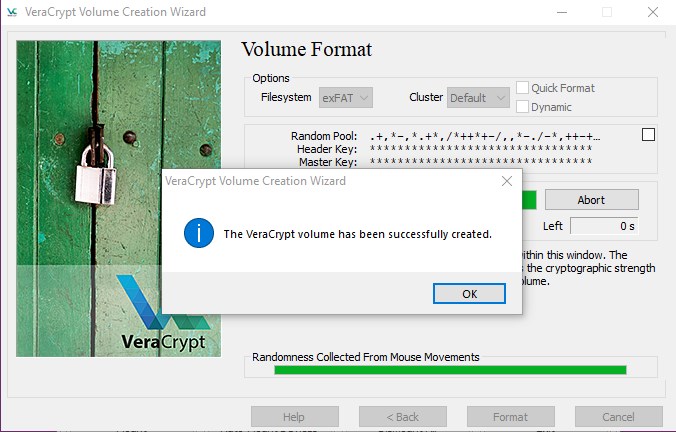
Task: Close the success message dialog
Action: coord(507,181)
